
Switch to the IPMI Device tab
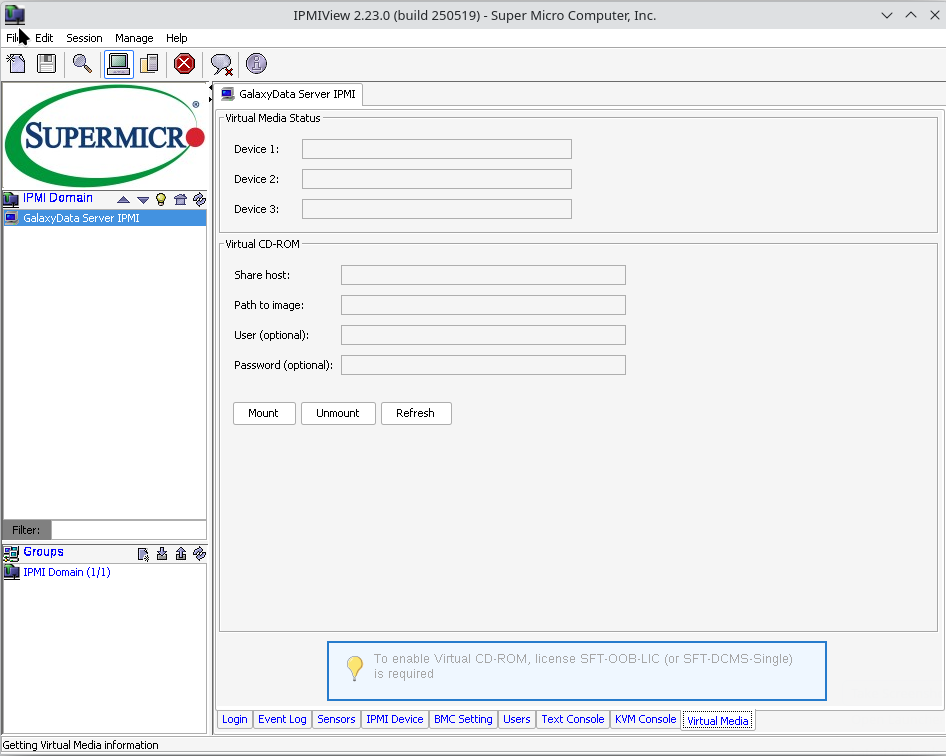click(395, 719)
